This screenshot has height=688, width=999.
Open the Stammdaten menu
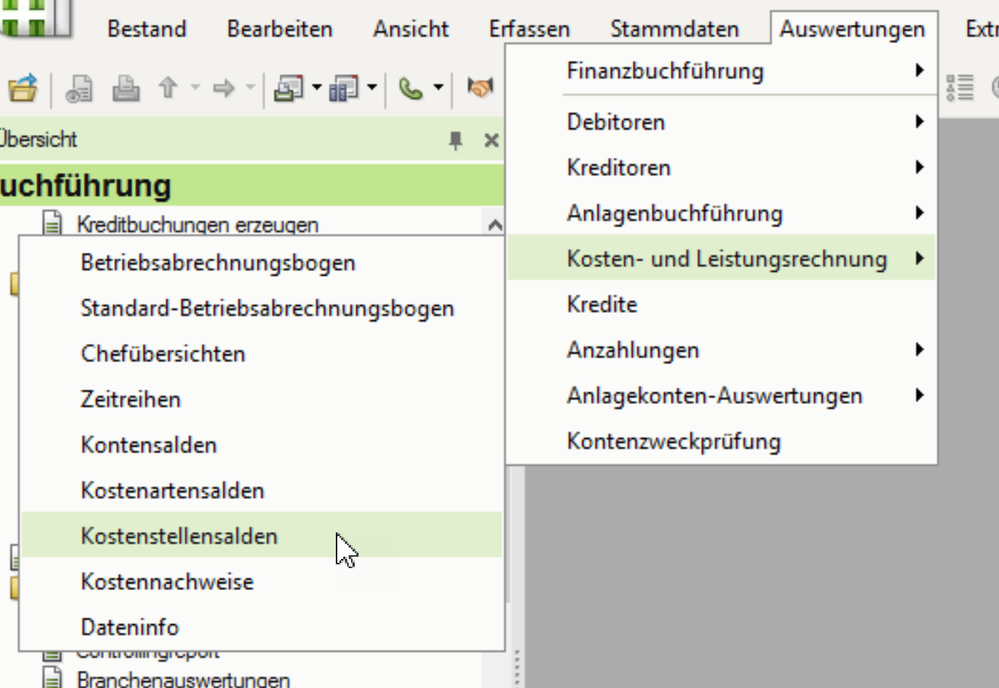click(674, 29)
